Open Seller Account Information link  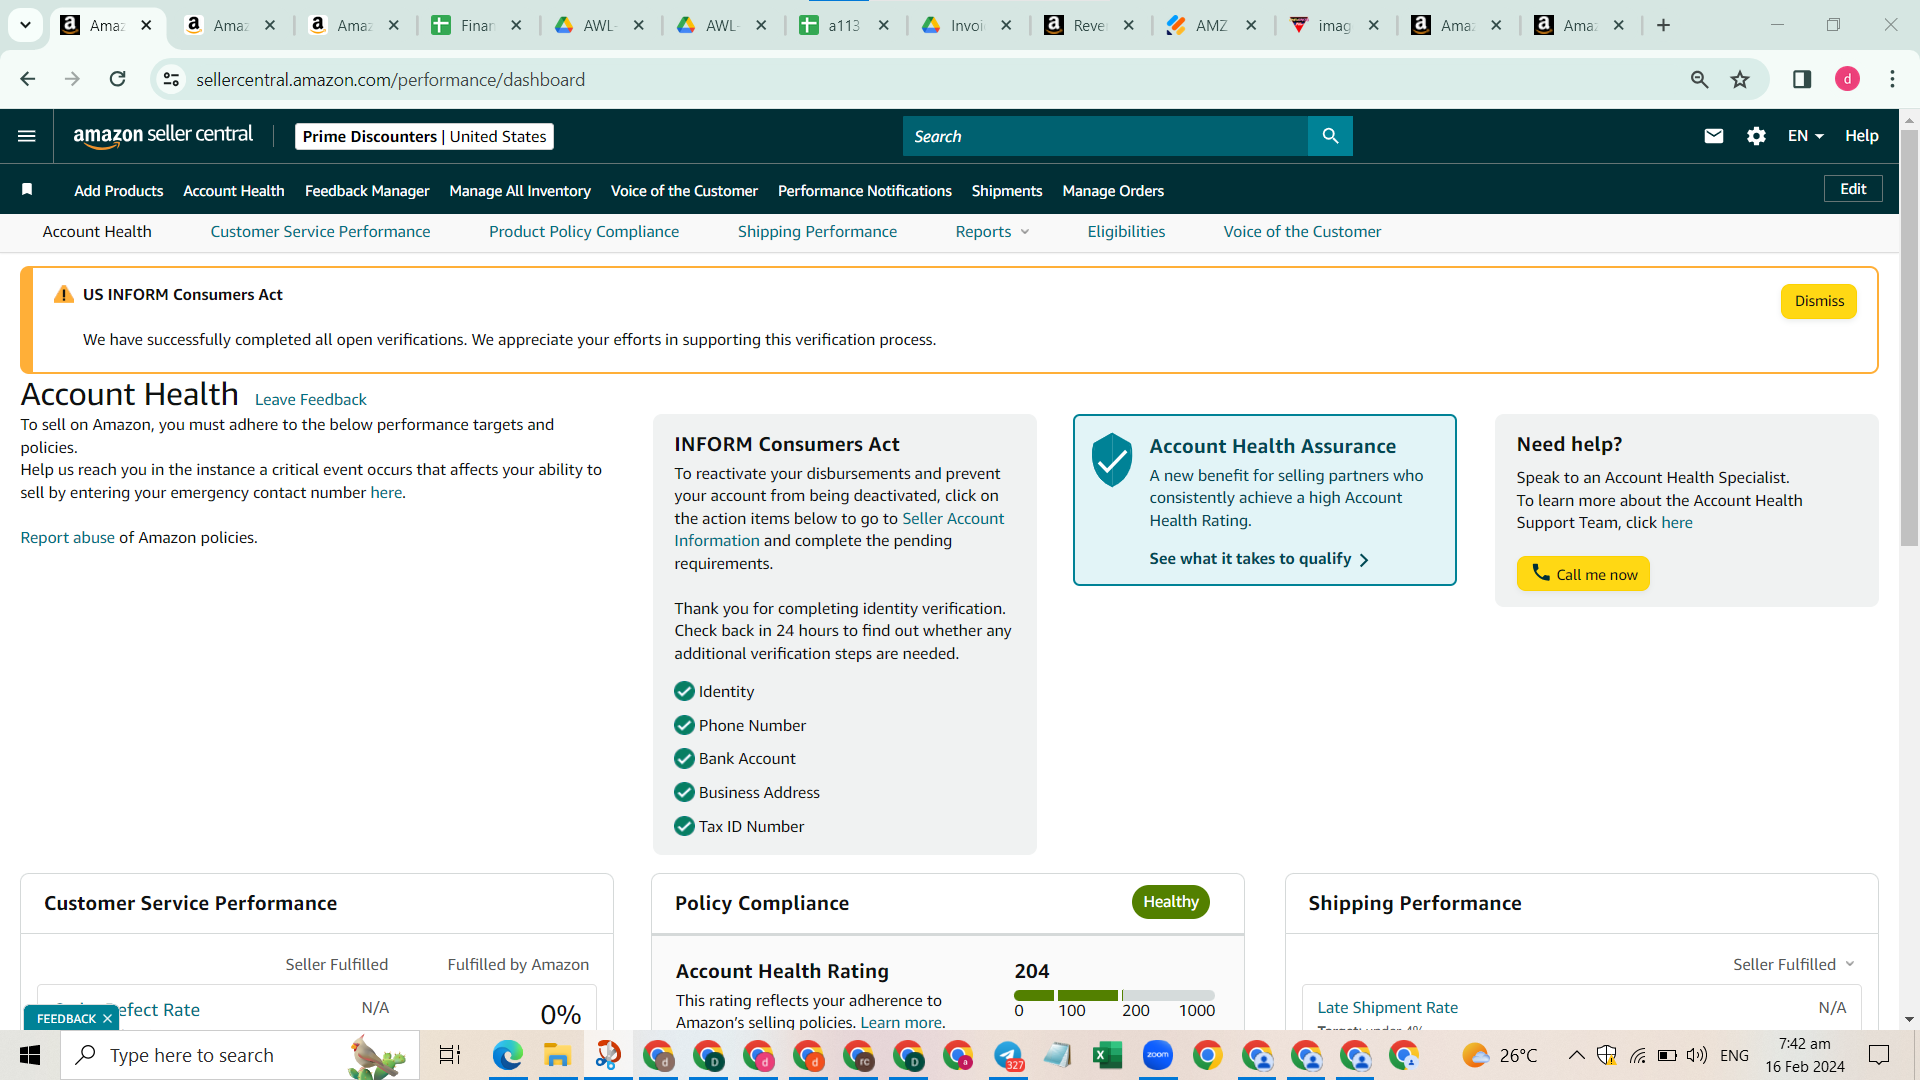[840, 529]
